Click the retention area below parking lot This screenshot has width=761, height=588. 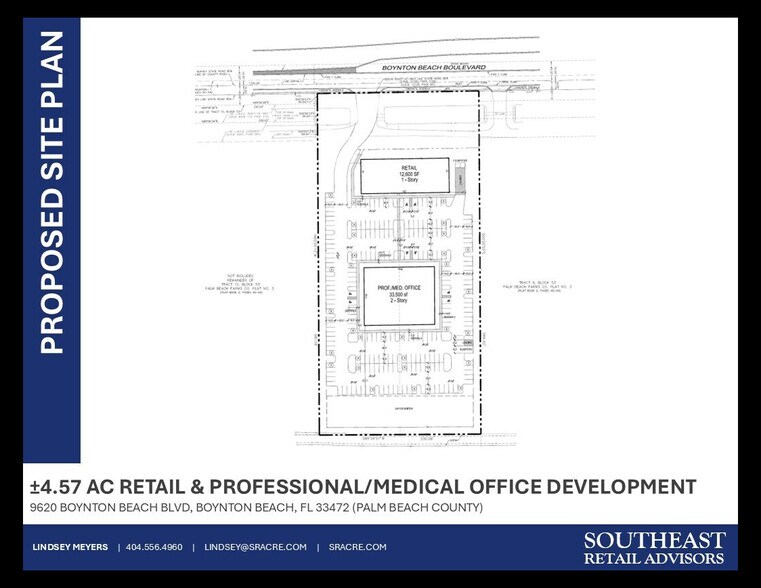(398, 411)
